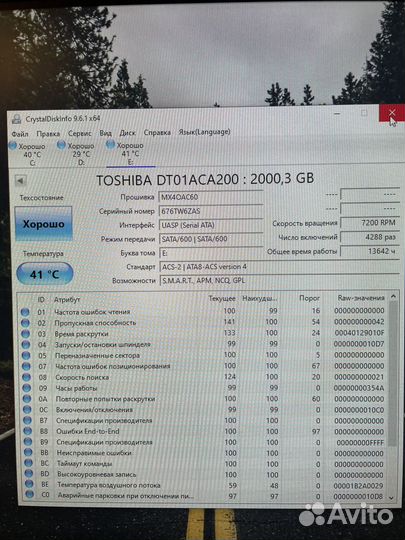Click status icon of attribute B9 row

click(x=29, y=442)
